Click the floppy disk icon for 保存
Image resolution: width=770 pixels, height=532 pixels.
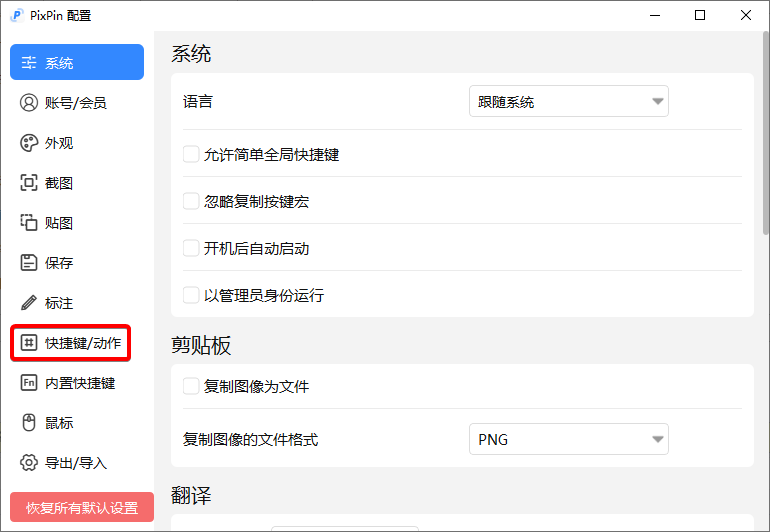click(28, 263)
